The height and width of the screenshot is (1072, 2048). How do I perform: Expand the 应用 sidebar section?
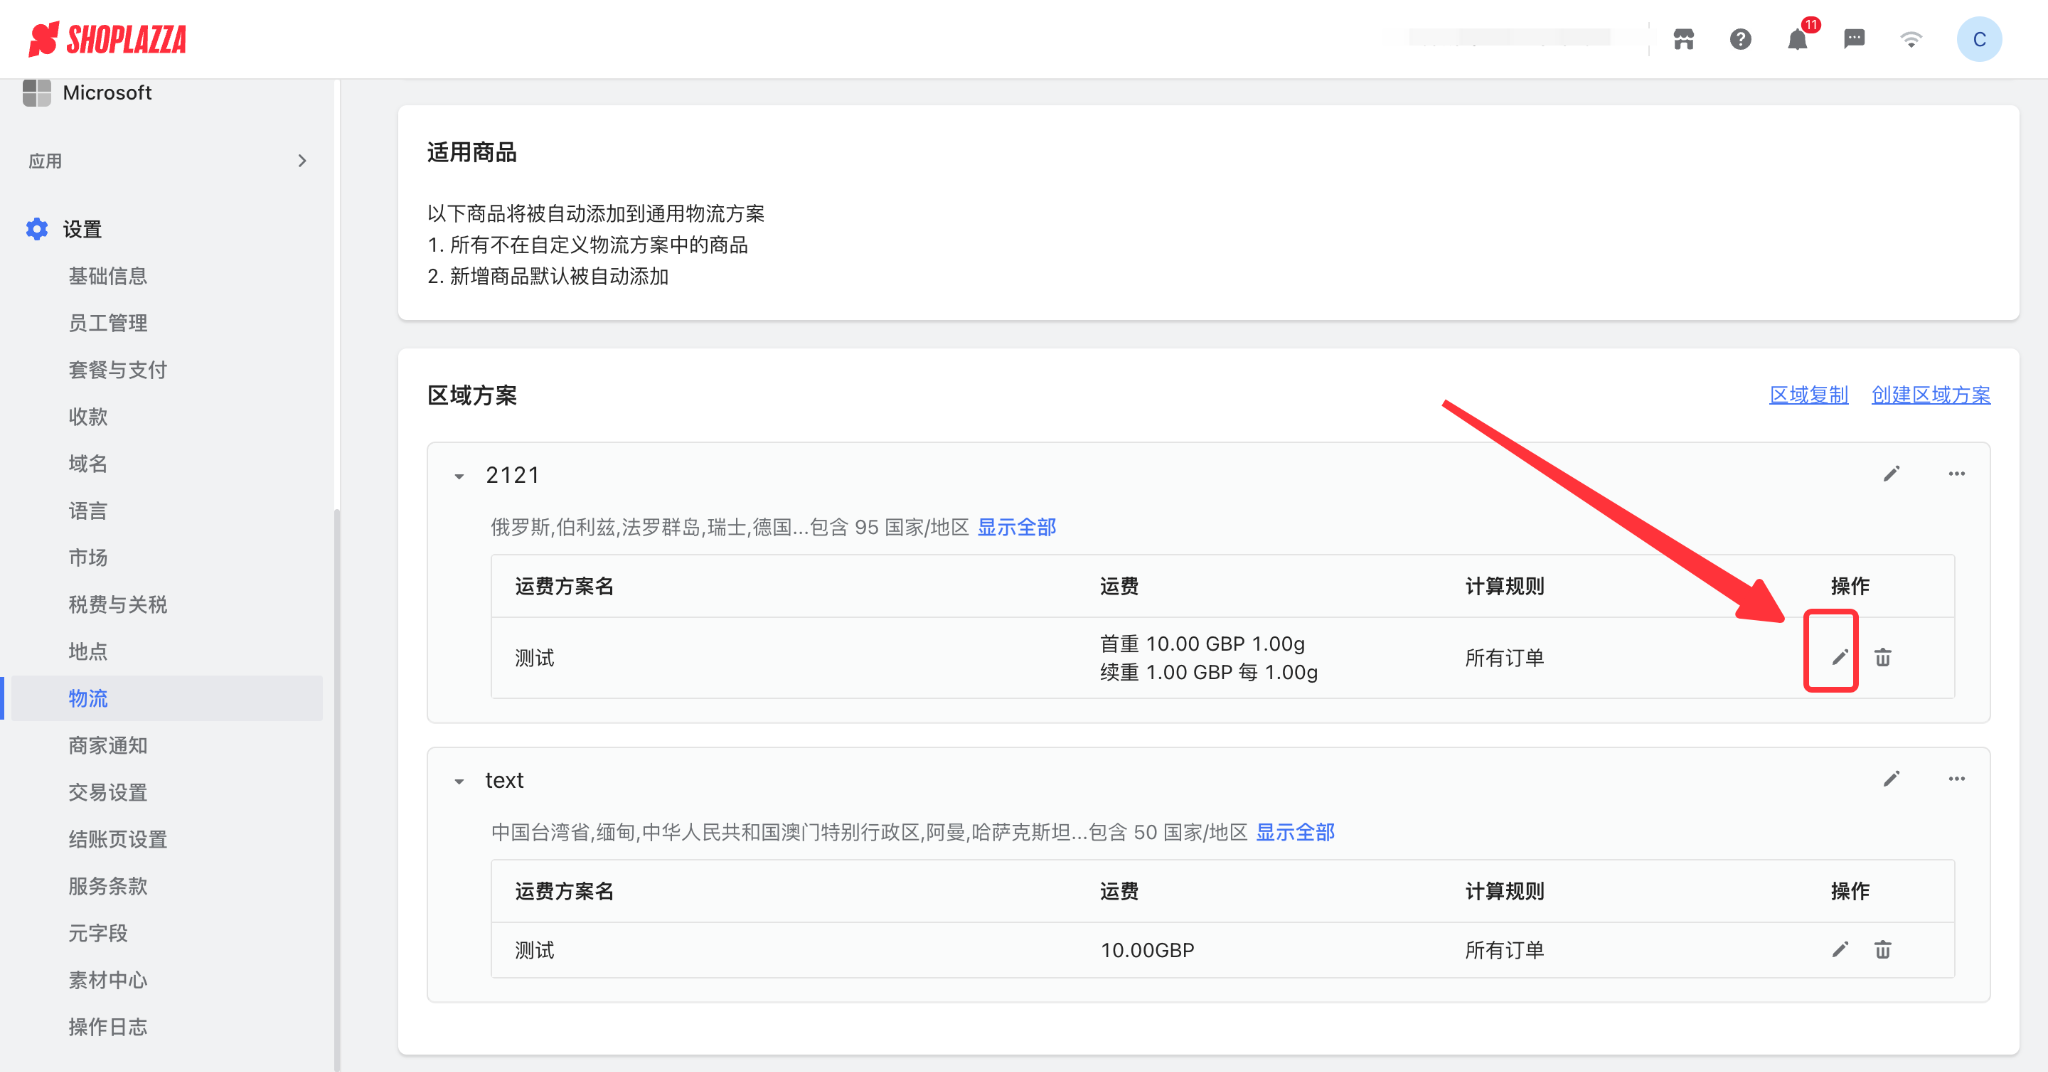coord(302,161)
